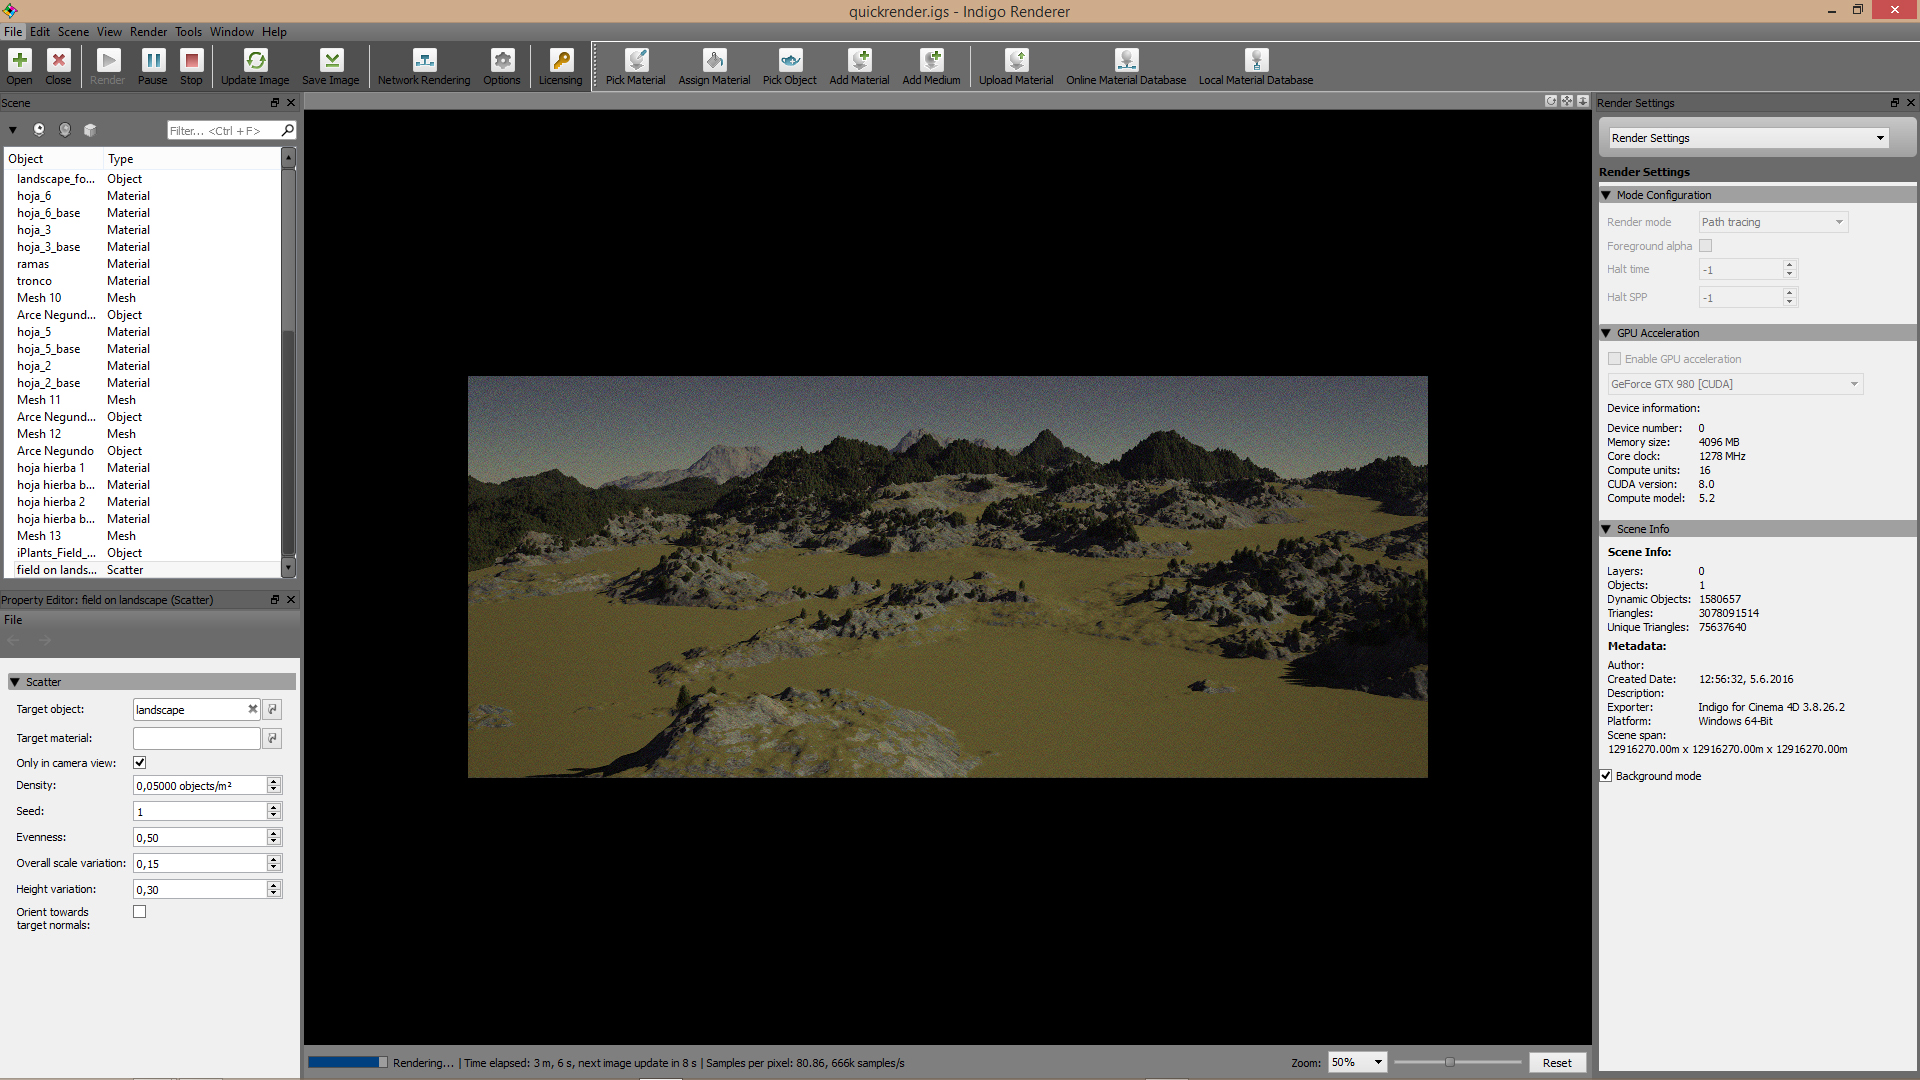The image size is (1920, 1080).
Task: Click the Assign Material icon
Action: (x=714, y=61)
